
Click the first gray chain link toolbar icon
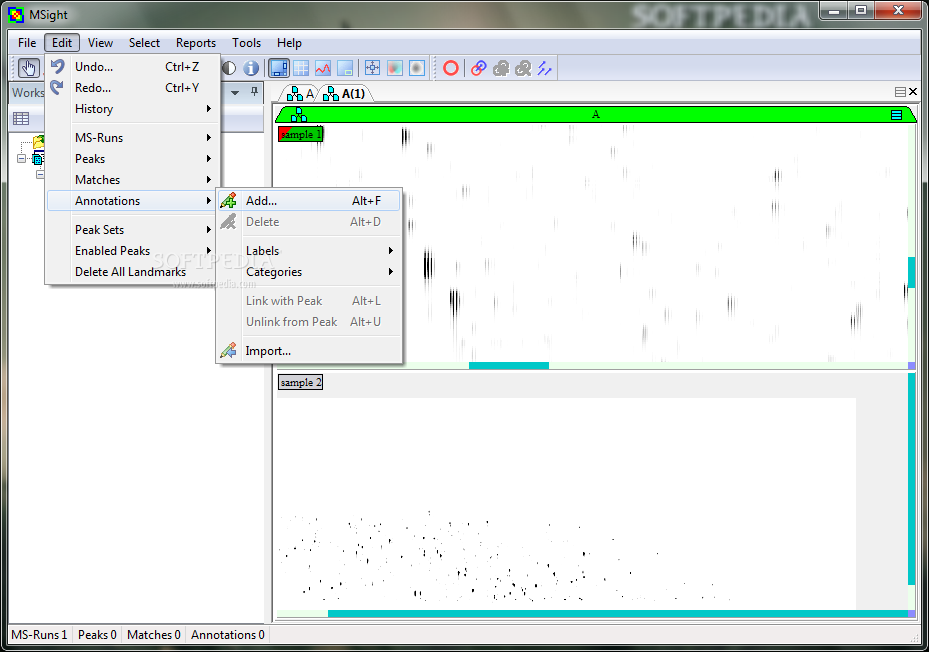point(501,68)
